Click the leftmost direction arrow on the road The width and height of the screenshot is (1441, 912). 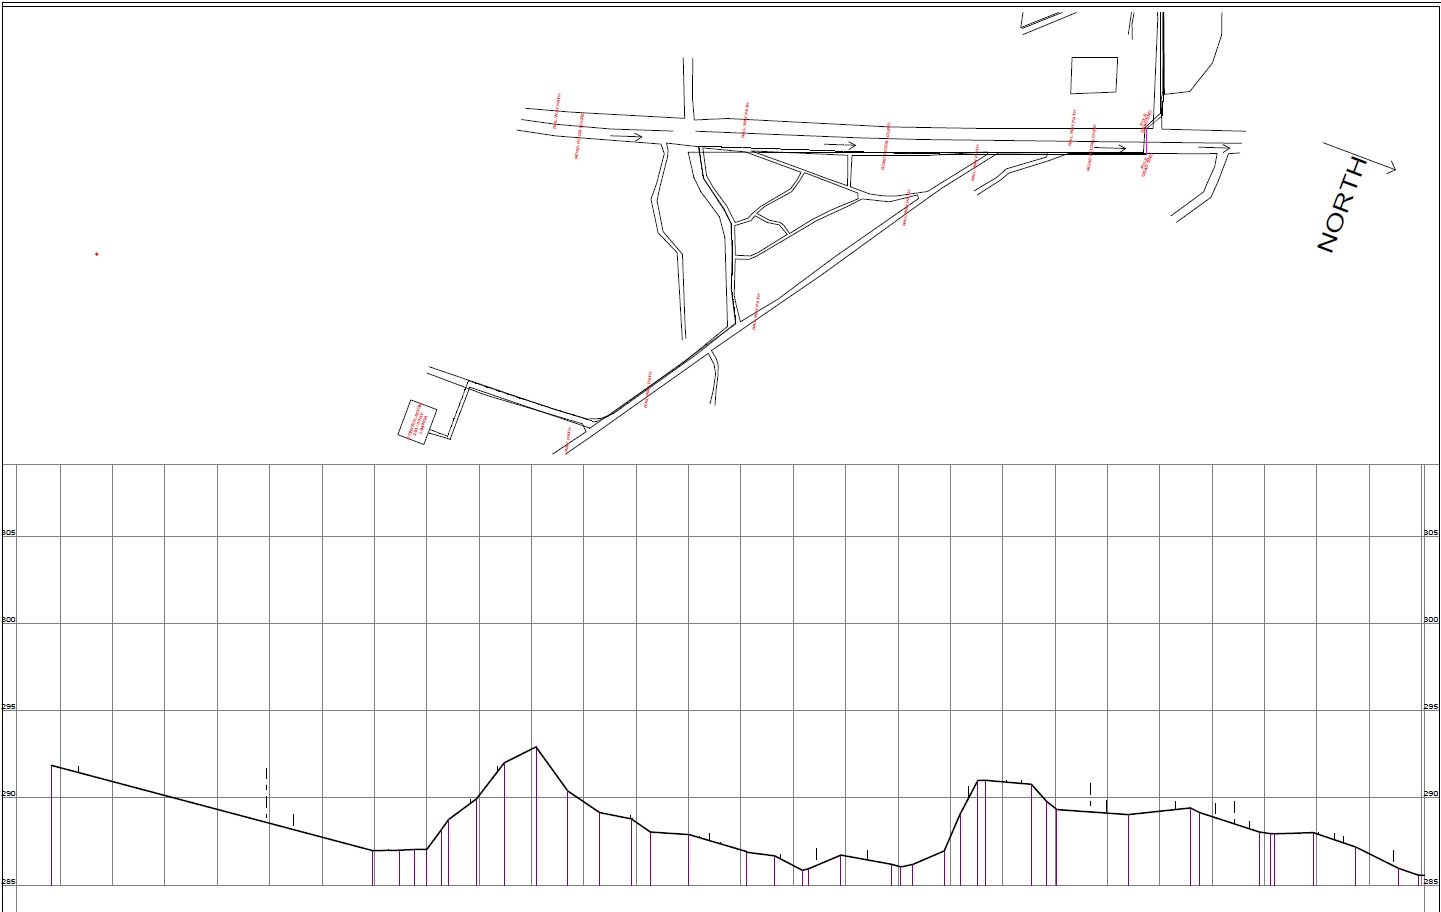point(625,136)
